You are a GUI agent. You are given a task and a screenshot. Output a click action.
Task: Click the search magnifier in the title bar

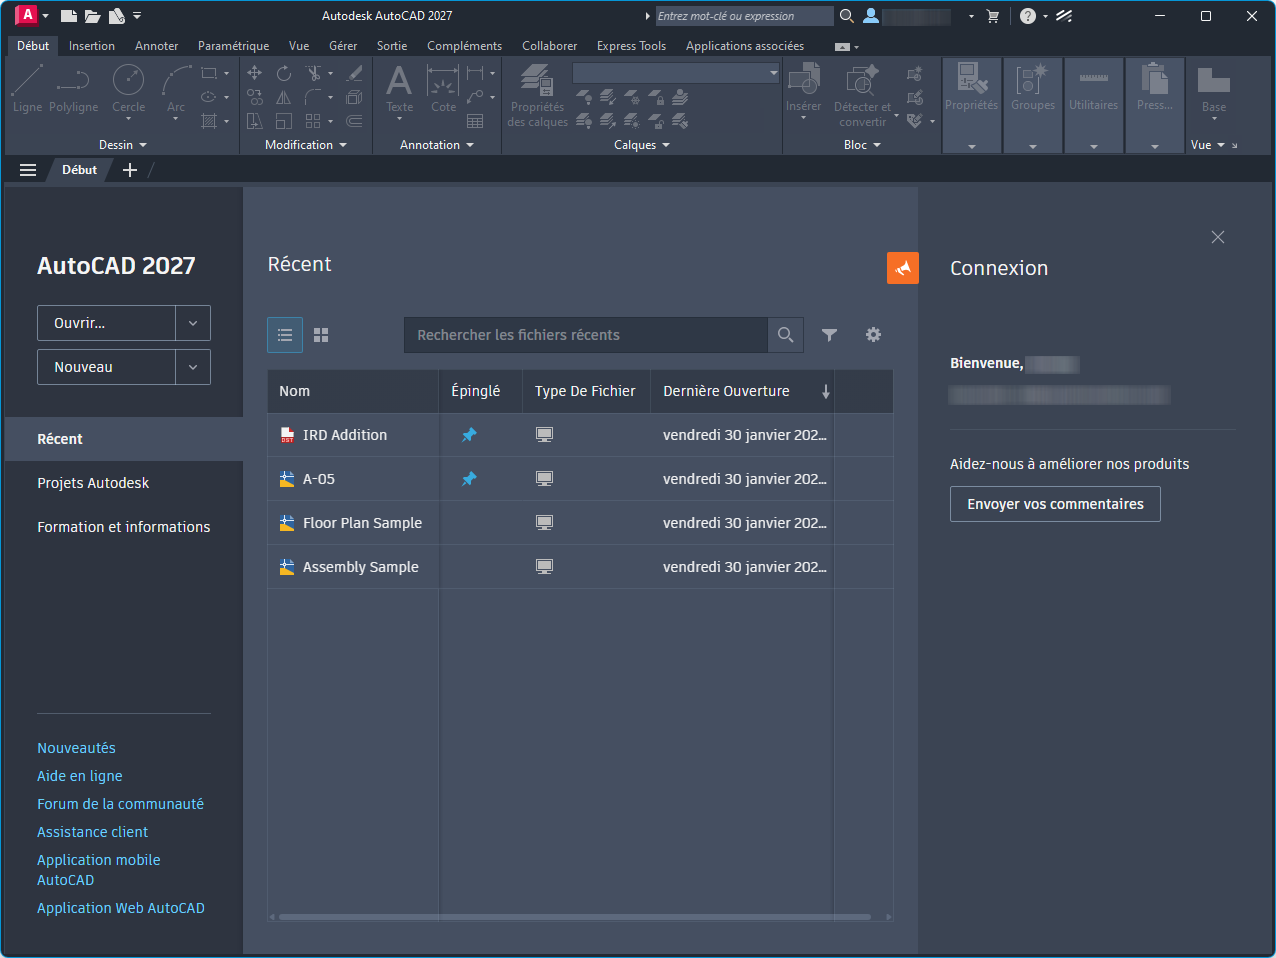[846, 16]
